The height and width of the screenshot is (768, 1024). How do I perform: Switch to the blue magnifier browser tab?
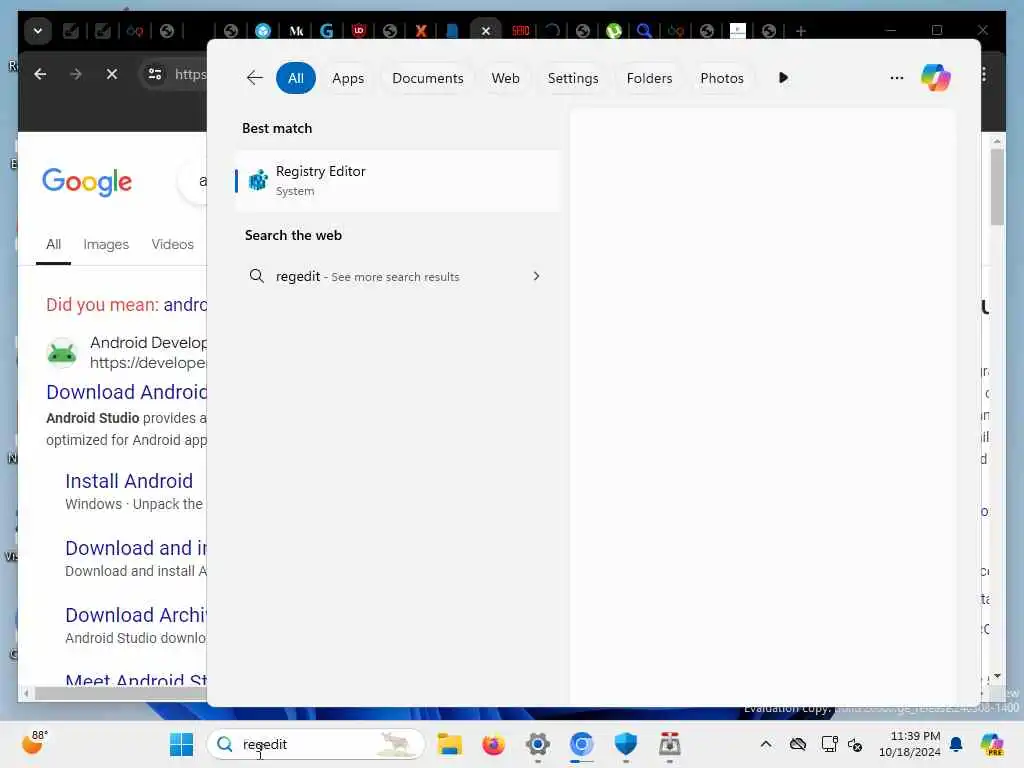644,31
